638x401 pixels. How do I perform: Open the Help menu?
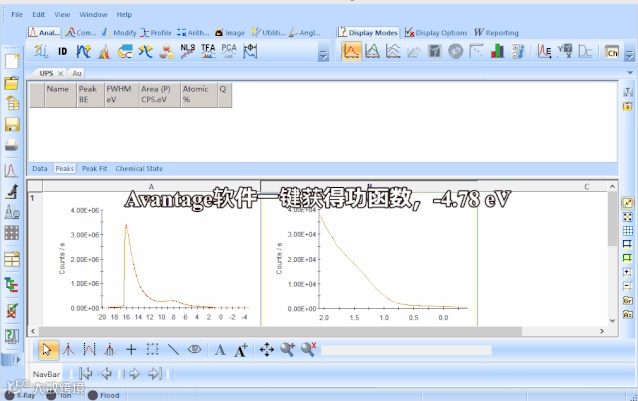pyautogui.click(x=124, y=15)
